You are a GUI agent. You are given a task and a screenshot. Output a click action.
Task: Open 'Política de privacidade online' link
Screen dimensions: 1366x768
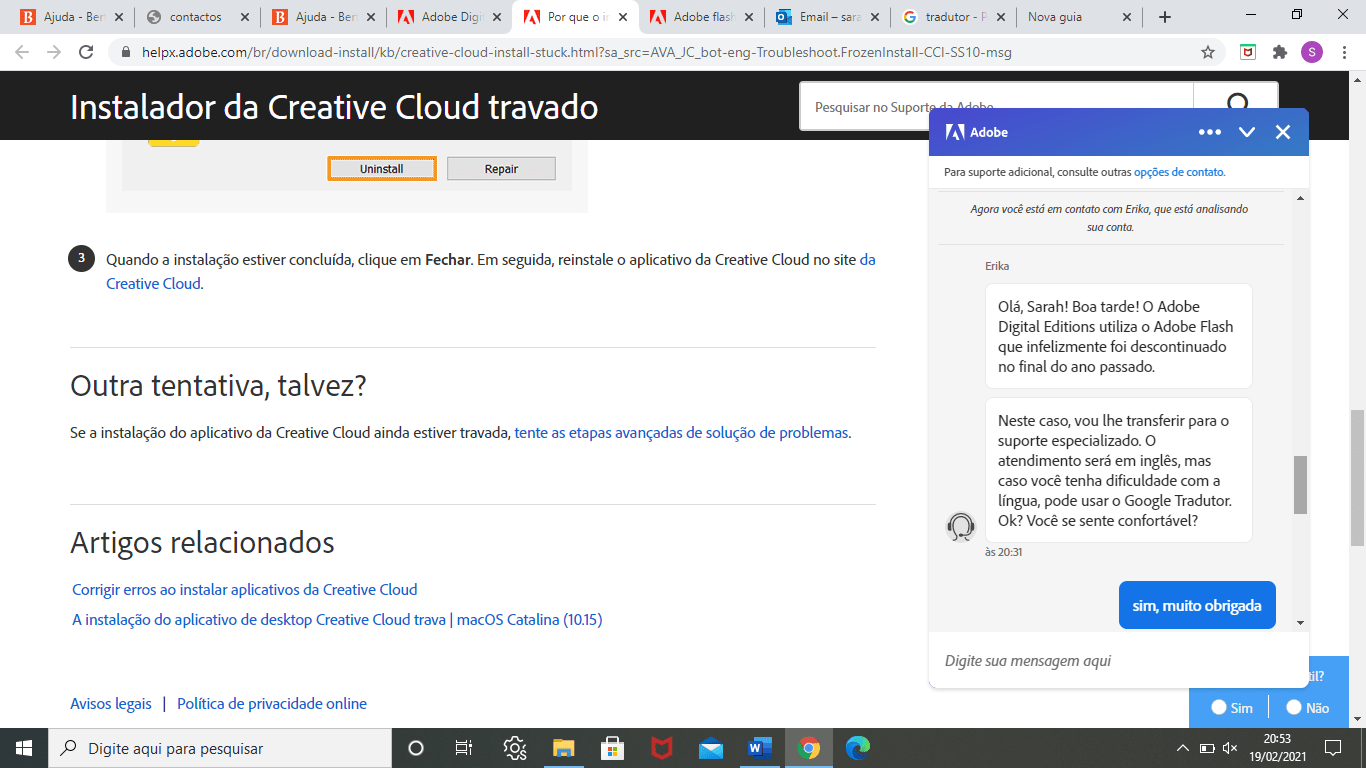tap(272, 704)
